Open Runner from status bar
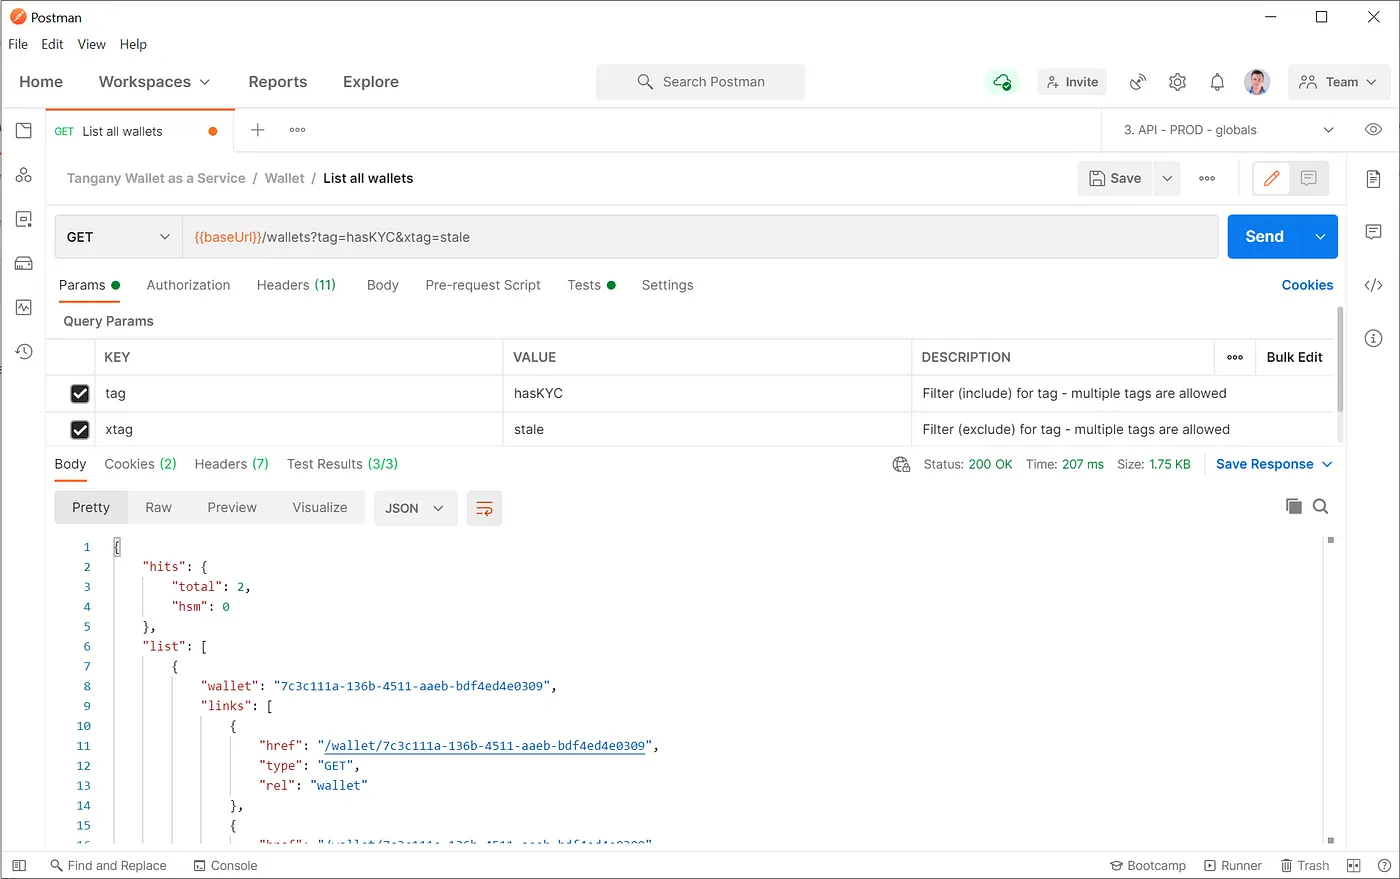This screenshot has height=879, width=1400. point(1233,866)
